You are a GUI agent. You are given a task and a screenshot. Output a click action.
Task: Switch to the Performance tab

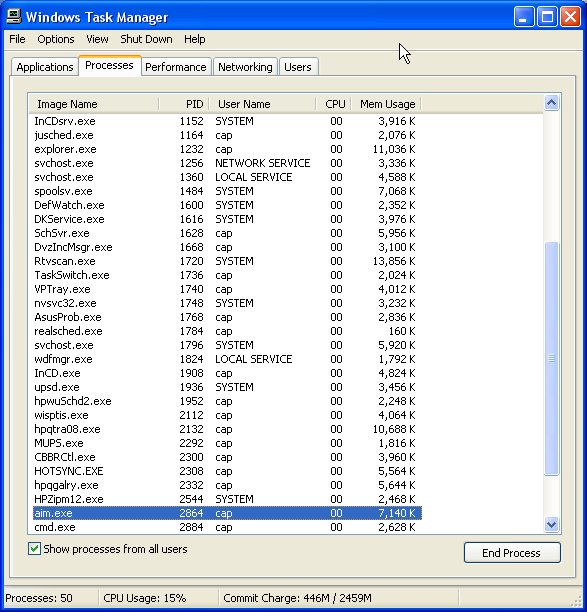click(x=176, y=67)
